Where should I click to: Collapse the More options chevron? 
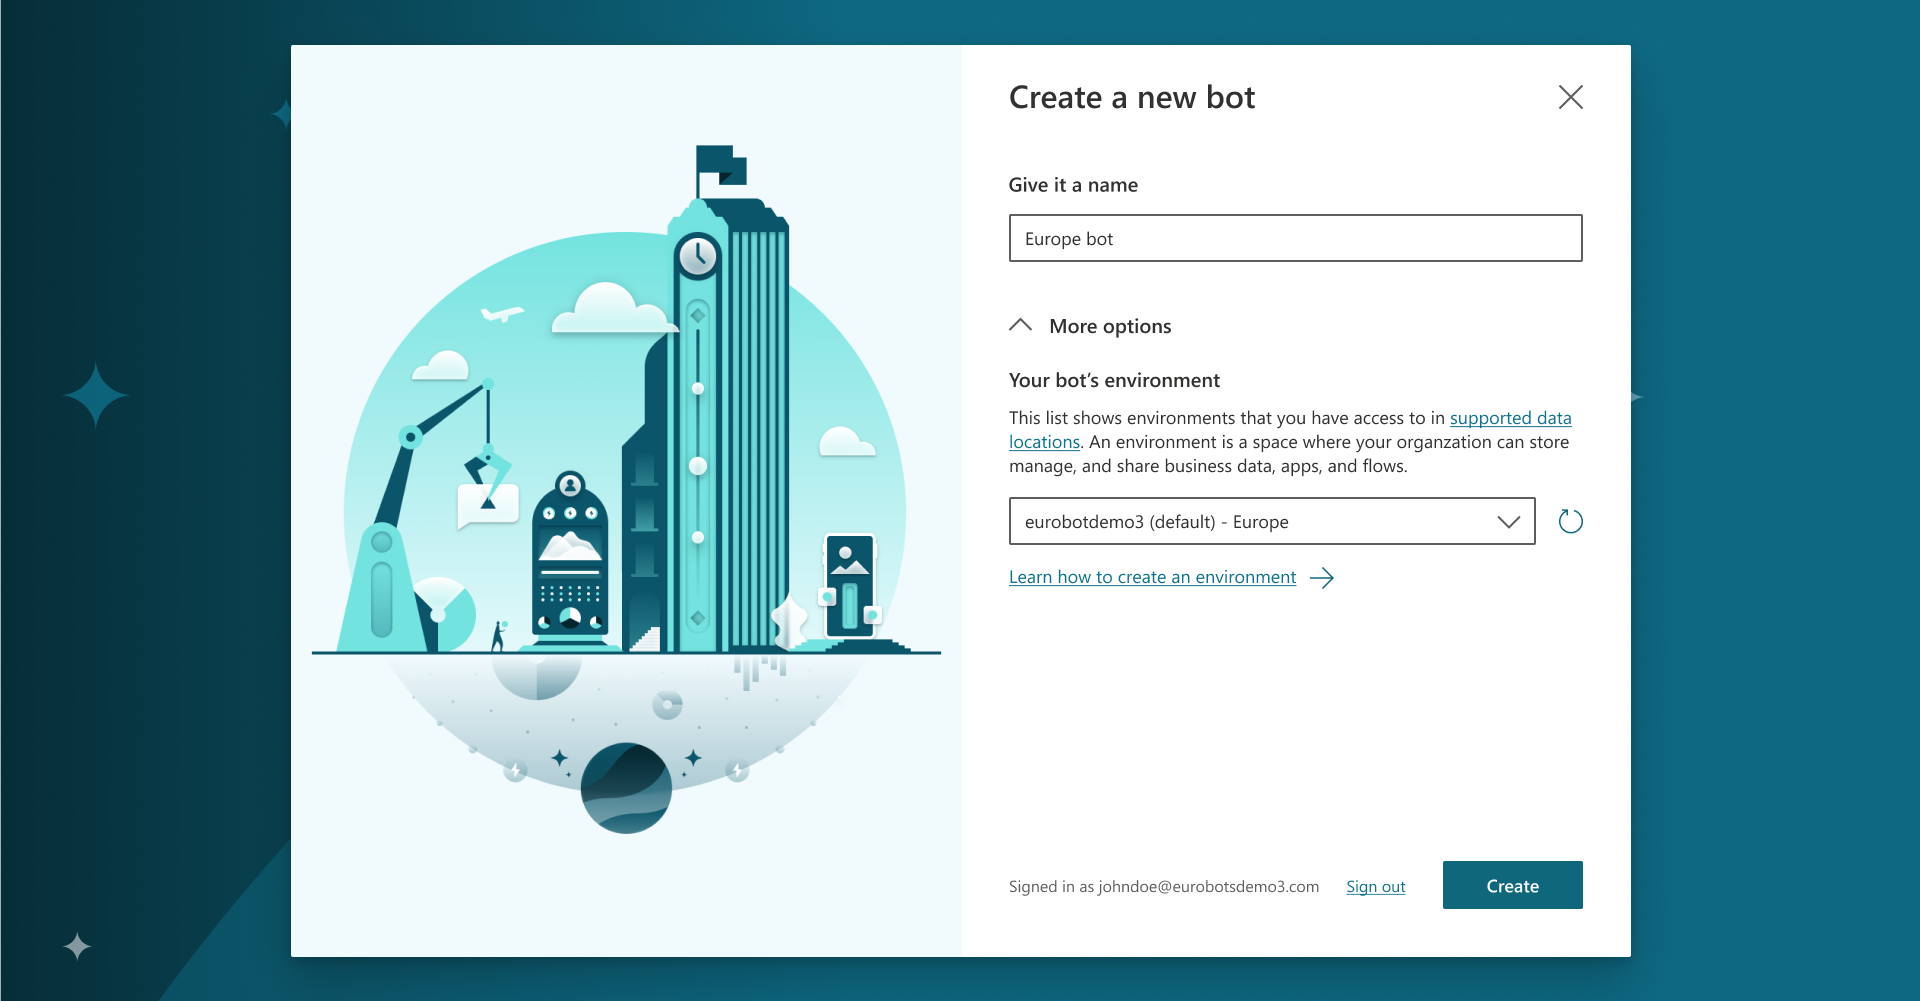[x=1020, y=326]
